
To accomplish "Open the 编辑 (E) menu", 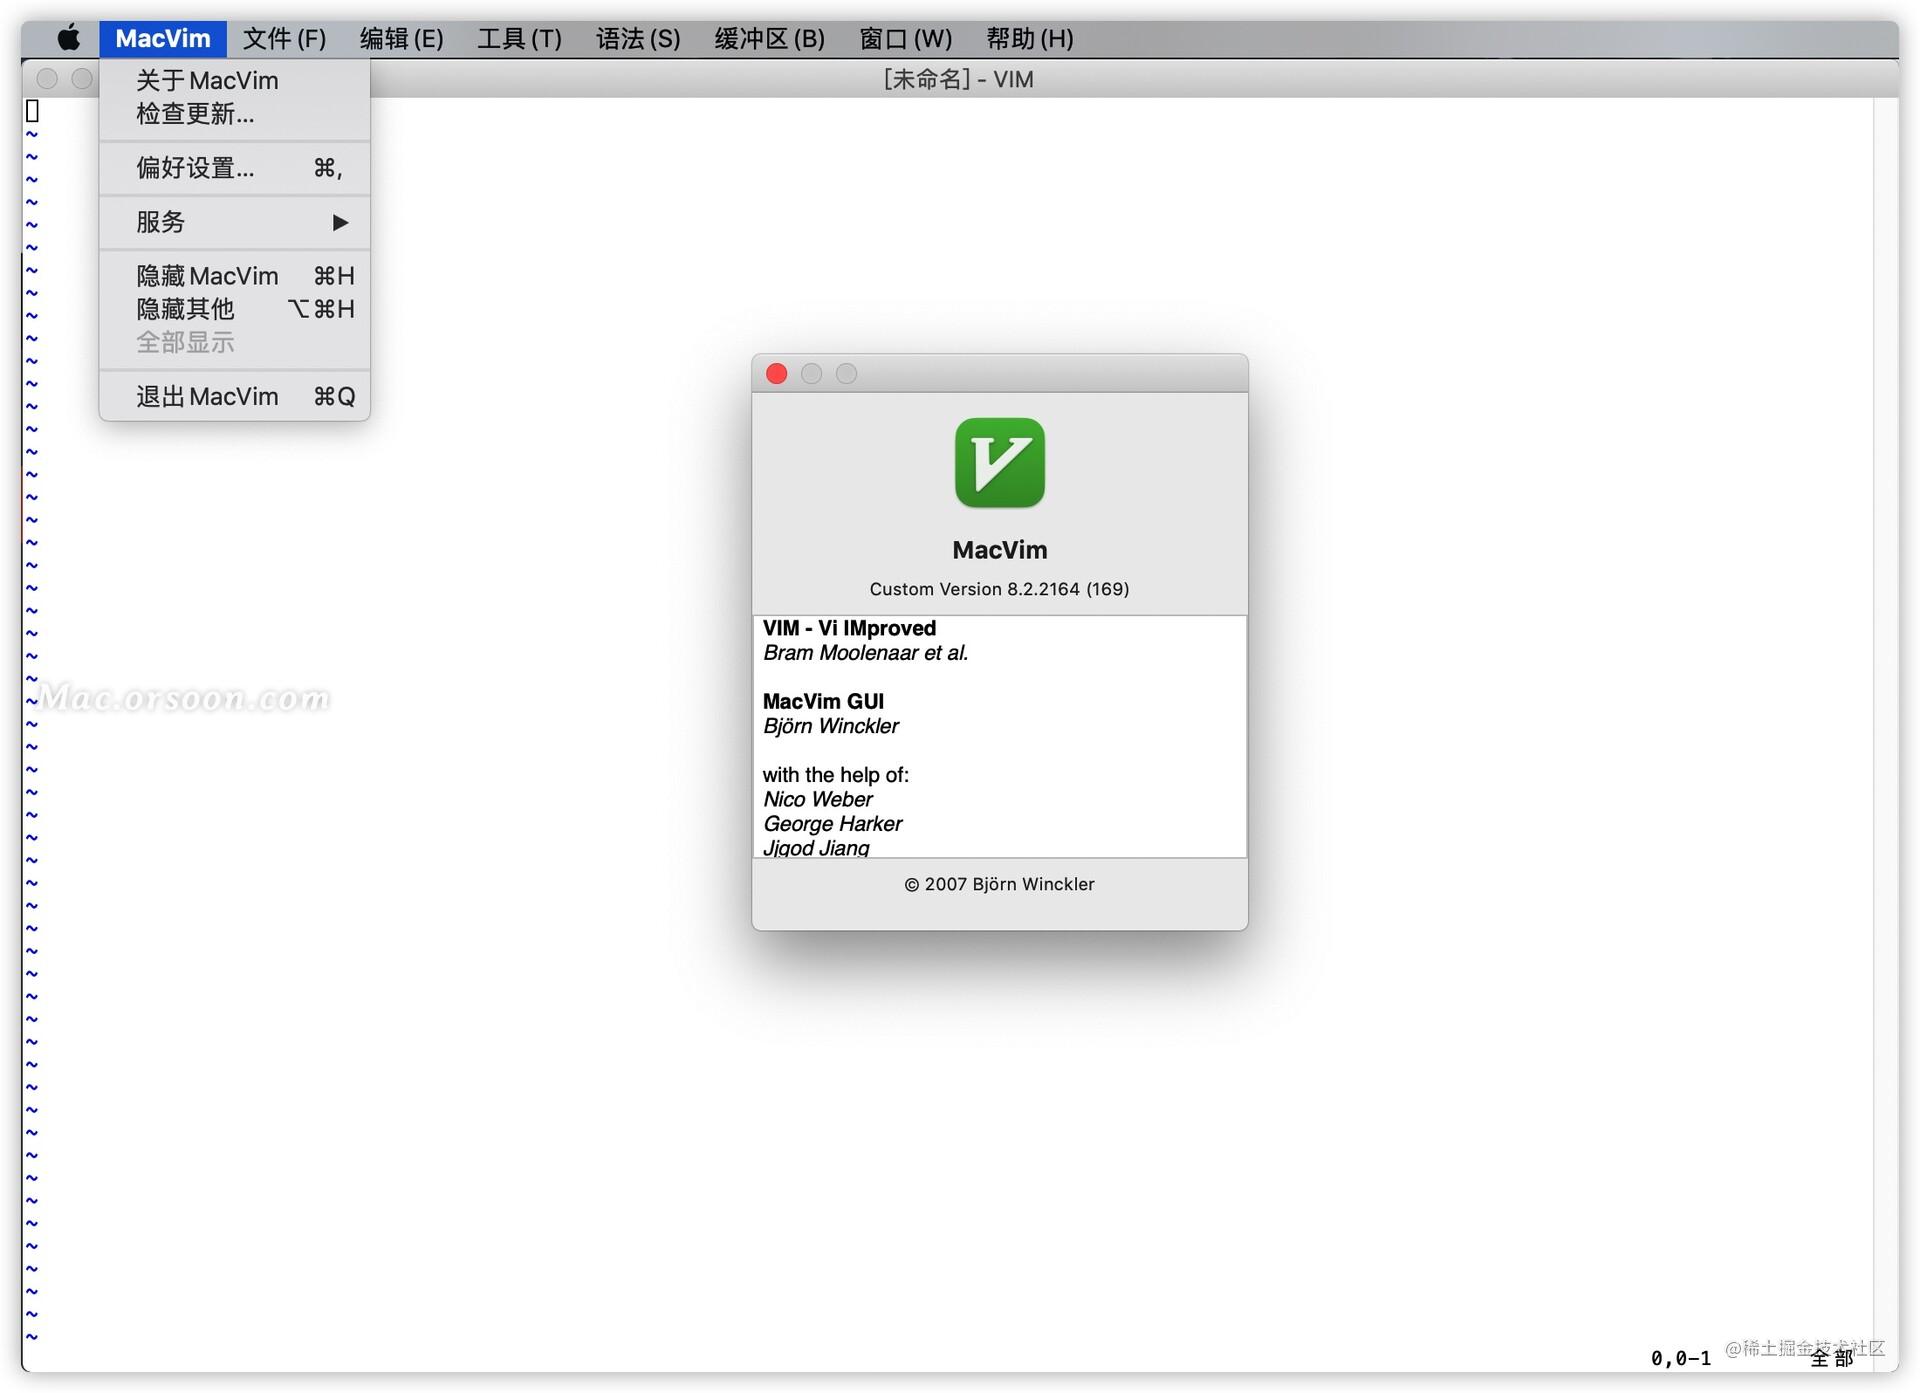I will [401, 39].
